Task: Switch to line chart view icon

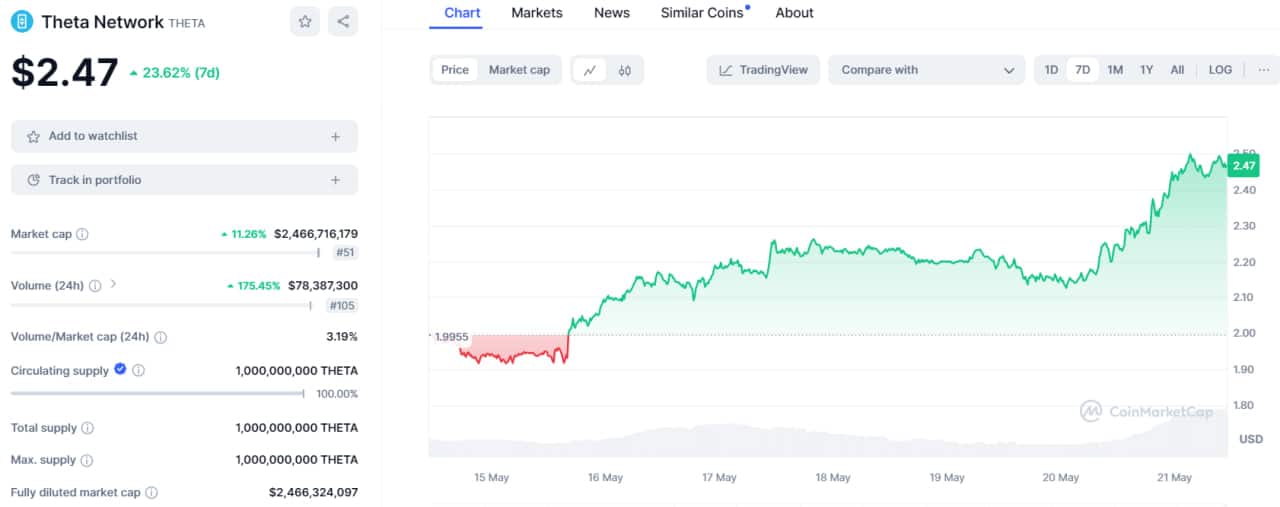Action: (x=590, y=70)
